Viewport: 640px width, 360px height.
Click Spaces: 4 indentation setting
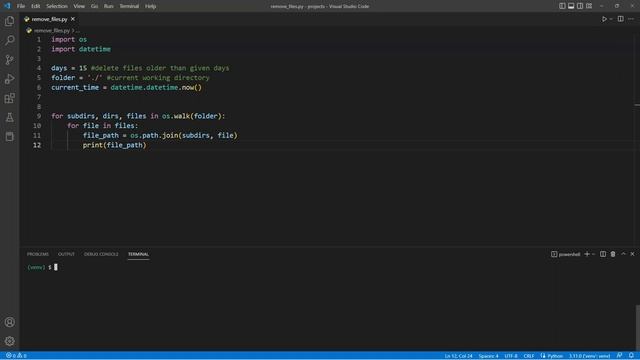click(x=488, y=356)
